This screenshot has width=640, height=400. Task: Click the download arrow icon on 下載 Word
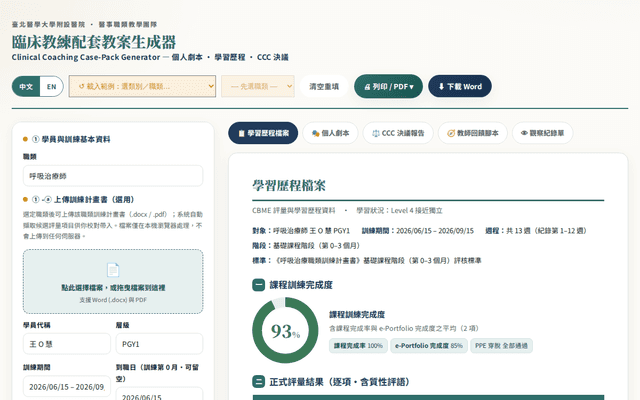441,87
